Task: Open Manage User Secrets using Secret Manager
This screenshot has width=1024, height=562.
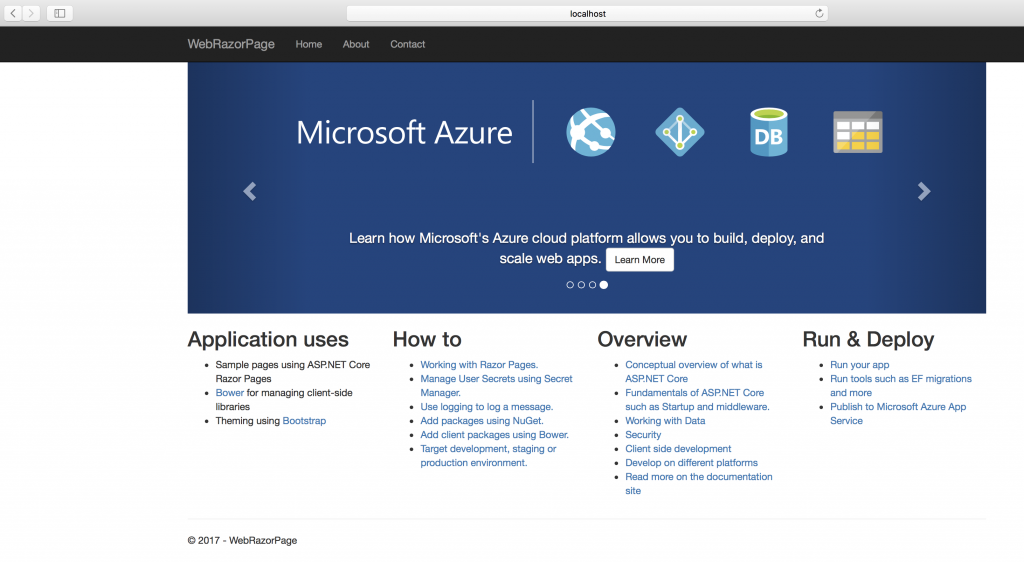Action: (x=496, y=385)
